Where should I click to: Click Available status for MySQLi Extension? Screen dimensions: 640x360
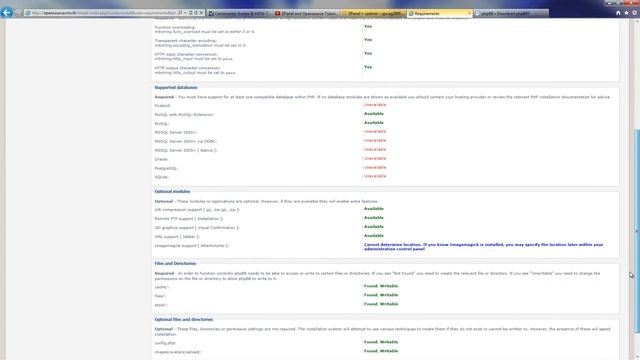[x=373, y=114]
